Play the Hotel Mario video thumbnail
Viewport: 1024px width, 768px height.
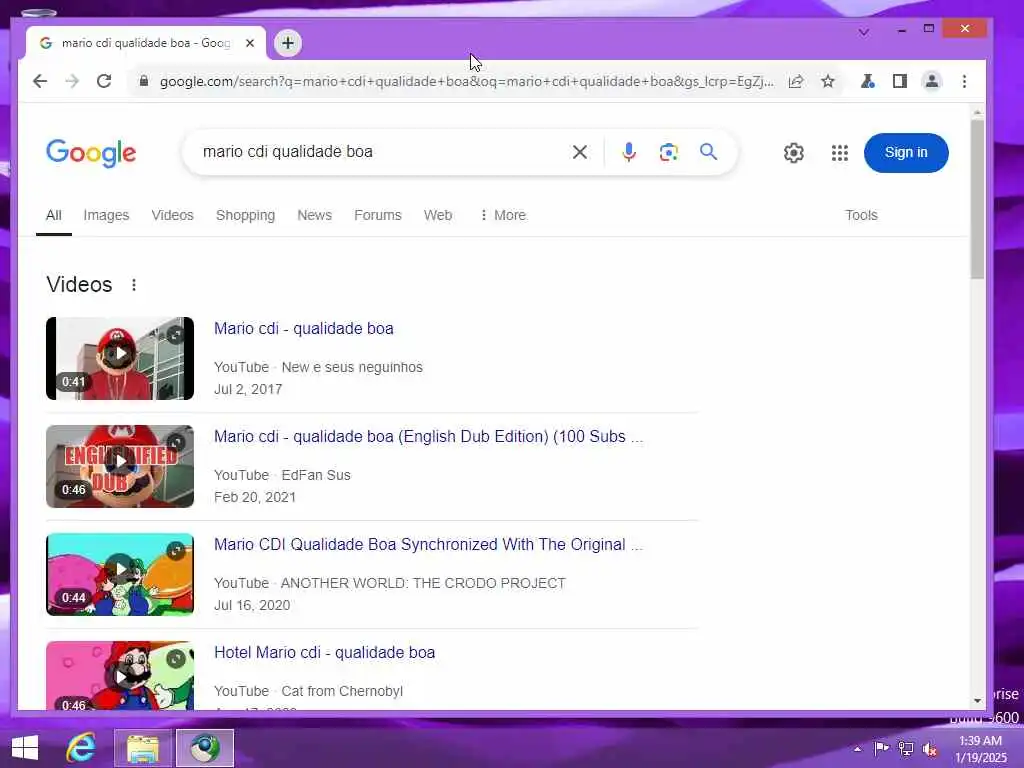(x=120, y=676)
